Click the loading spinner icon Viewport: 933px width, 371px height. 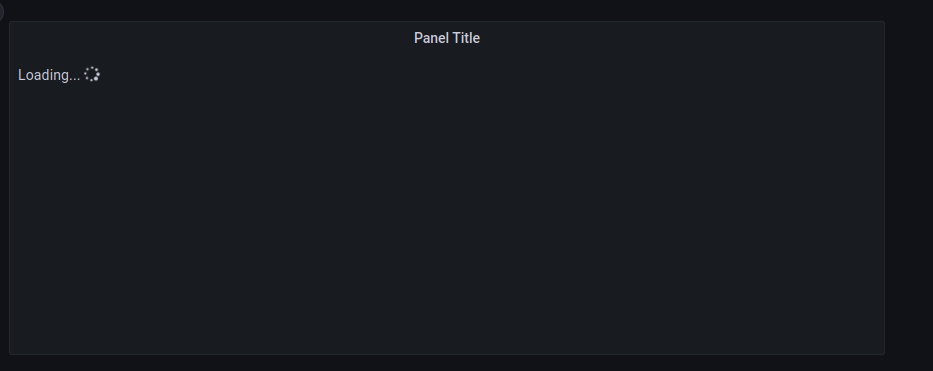click(x=92, y=74)
